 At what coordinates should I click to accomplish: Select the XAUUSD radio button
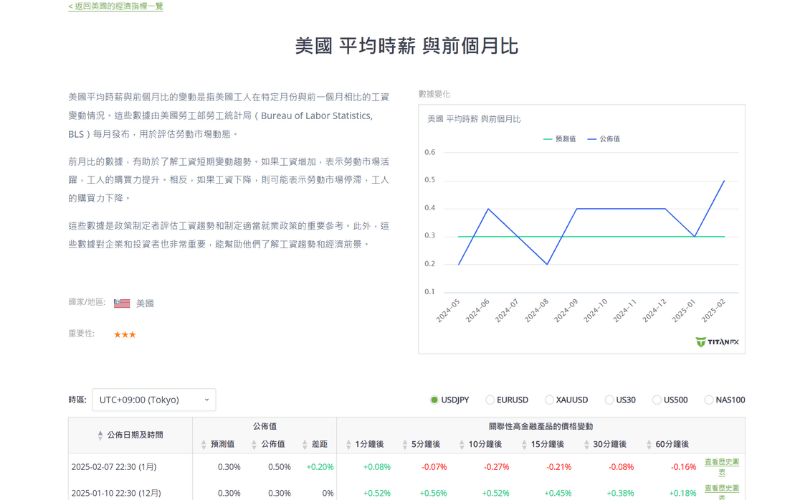(549, 400)
